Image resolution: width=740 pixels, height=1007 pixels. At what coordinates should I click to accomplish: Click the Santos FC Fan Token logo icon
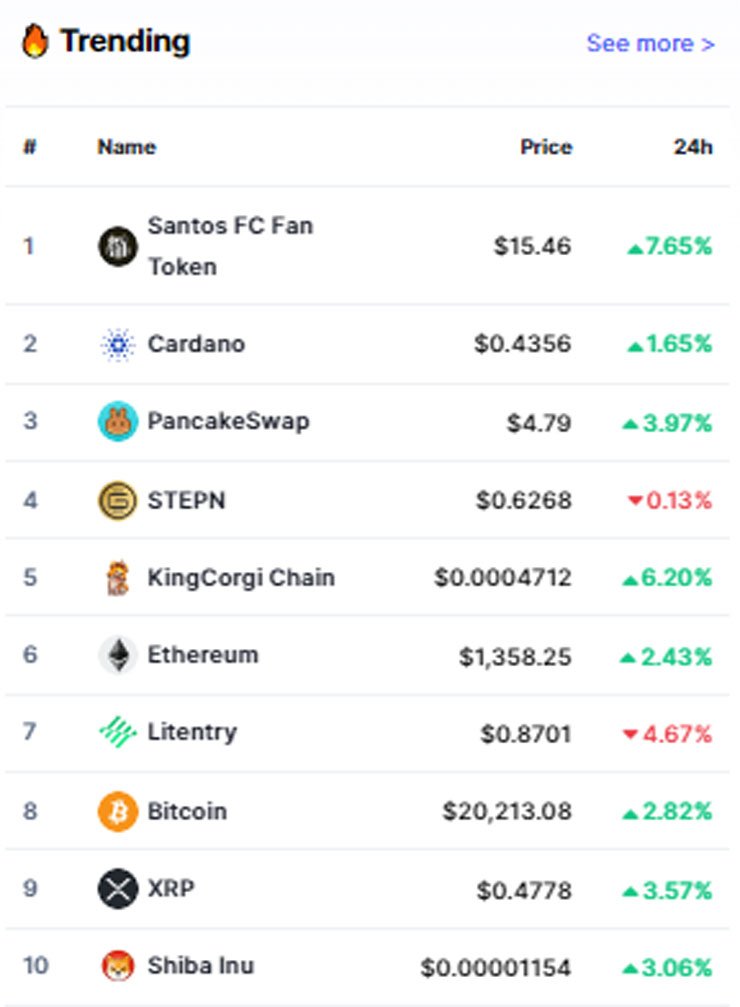pos(118,246)
